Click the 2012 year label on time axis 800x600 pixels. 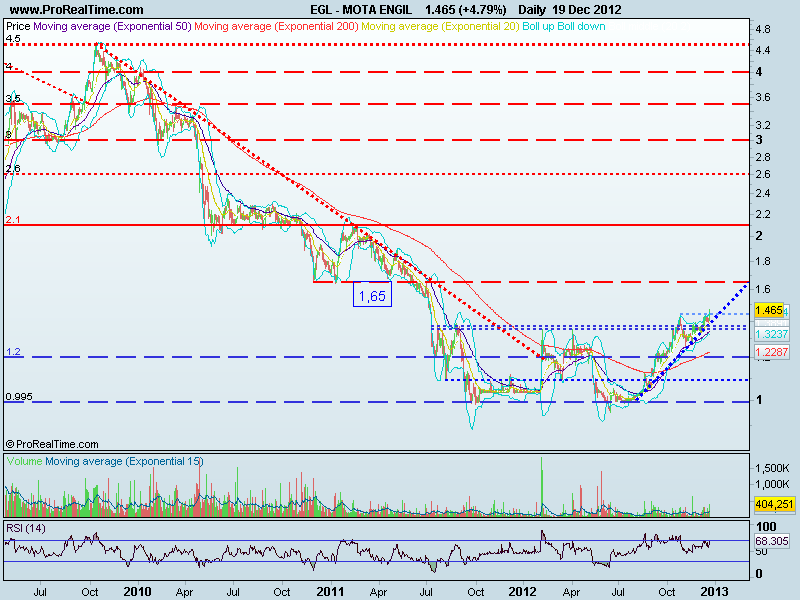click(x=522, y=592)
